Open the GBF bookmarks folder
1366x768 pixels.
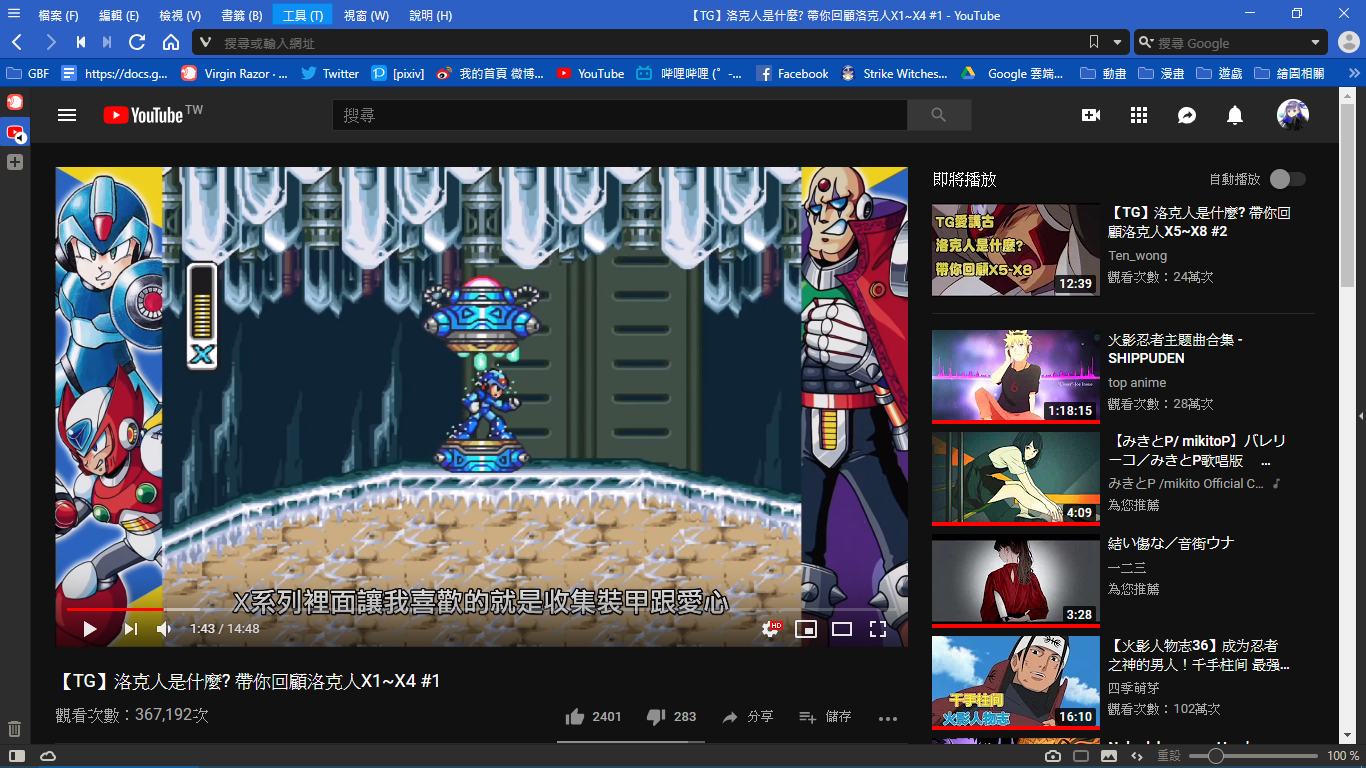coord(28,73)
